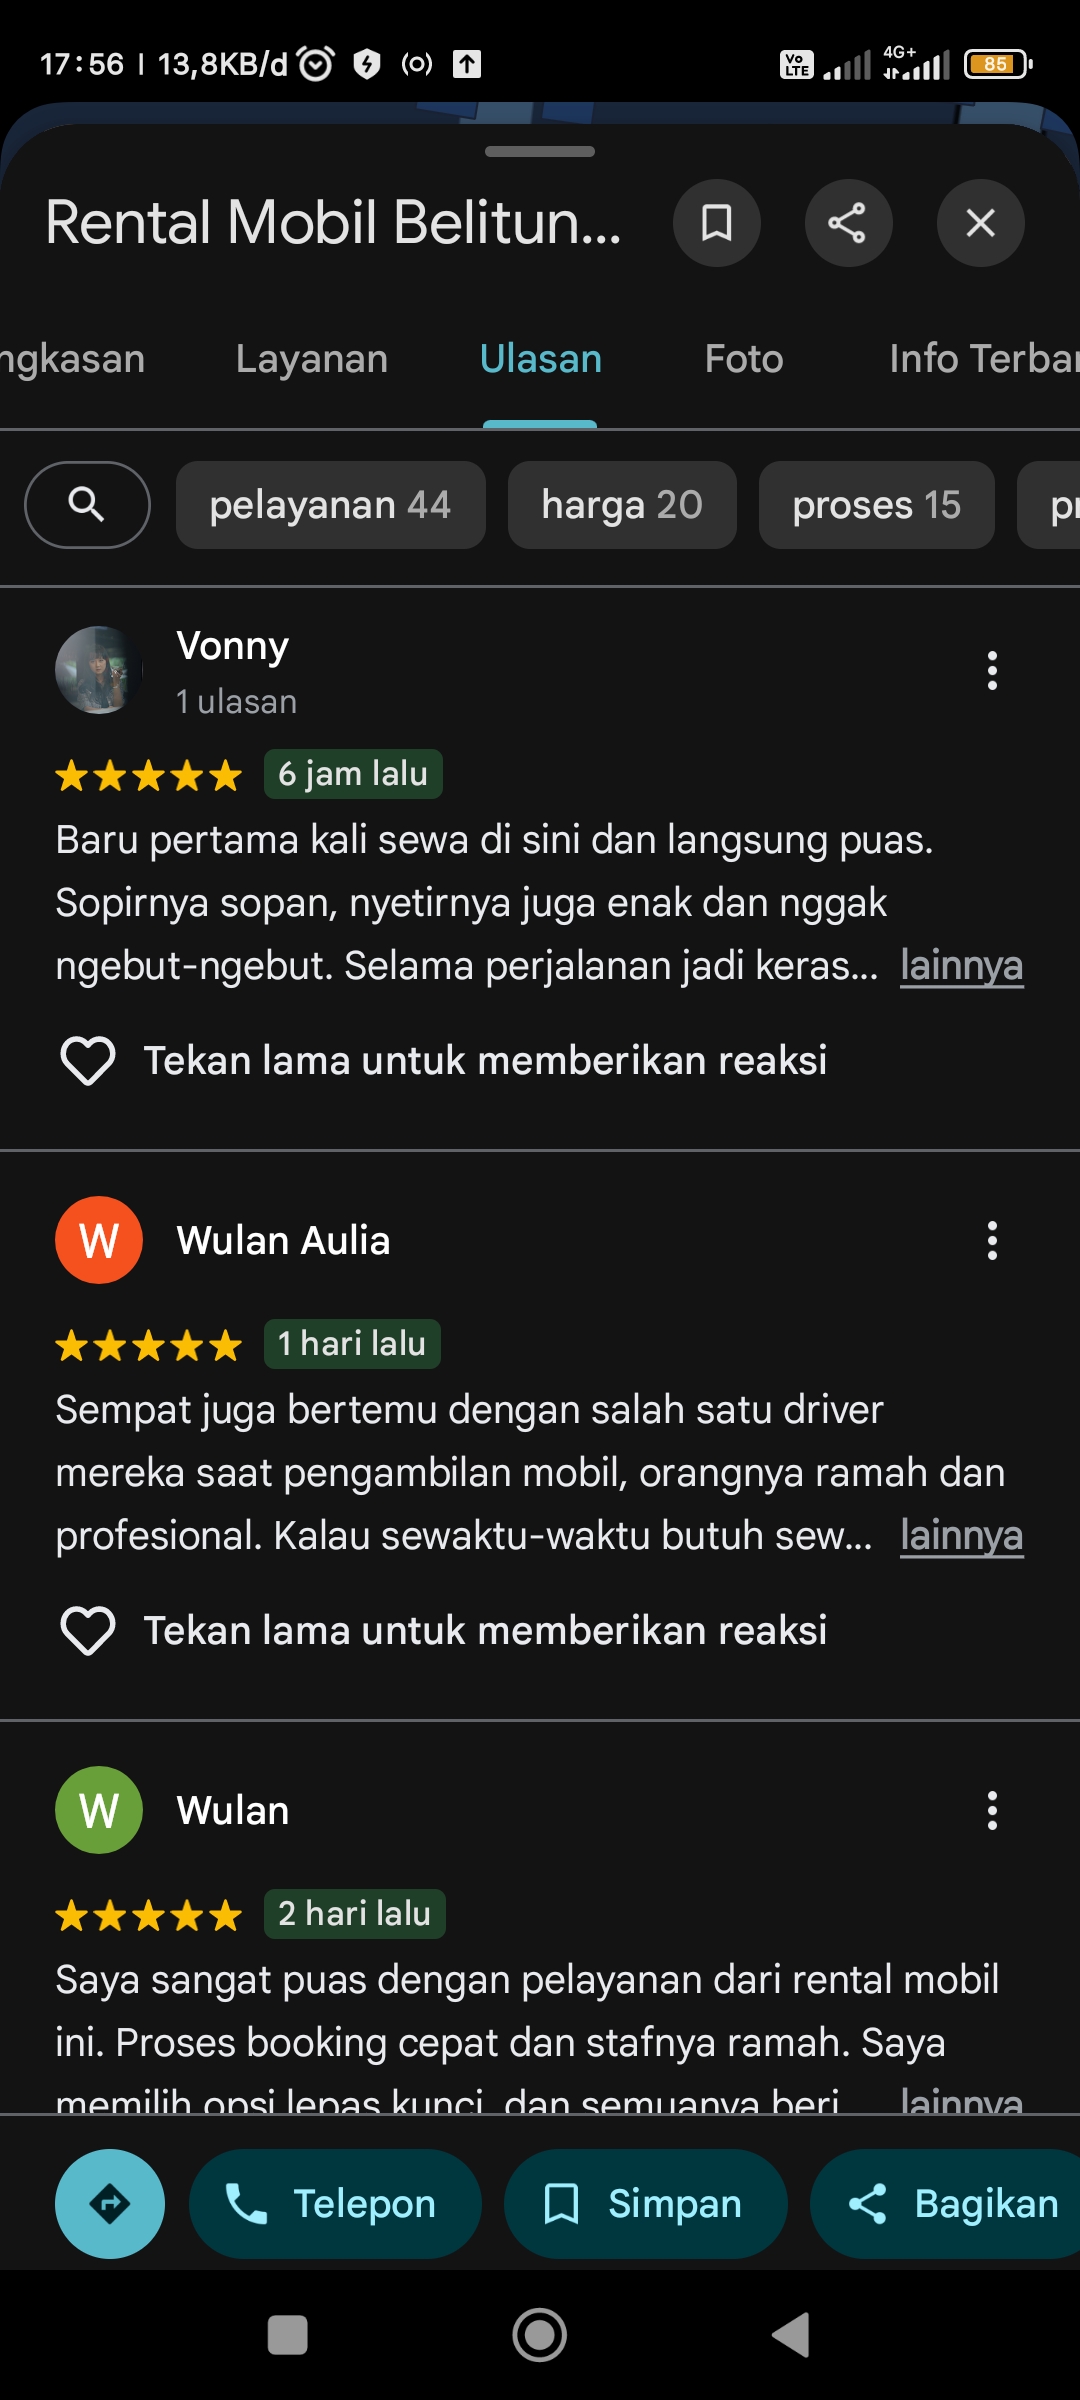Switch to the Foto tab
1080x2400 pixels.
tap(744, 359)
